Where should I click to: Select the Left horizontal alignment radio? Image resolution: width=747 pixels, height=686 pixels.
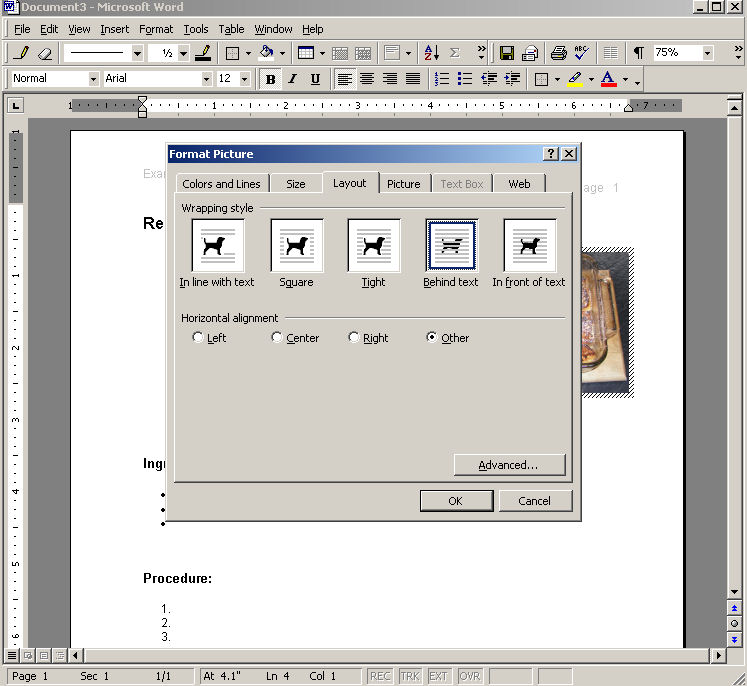click(x=198, y=338)
